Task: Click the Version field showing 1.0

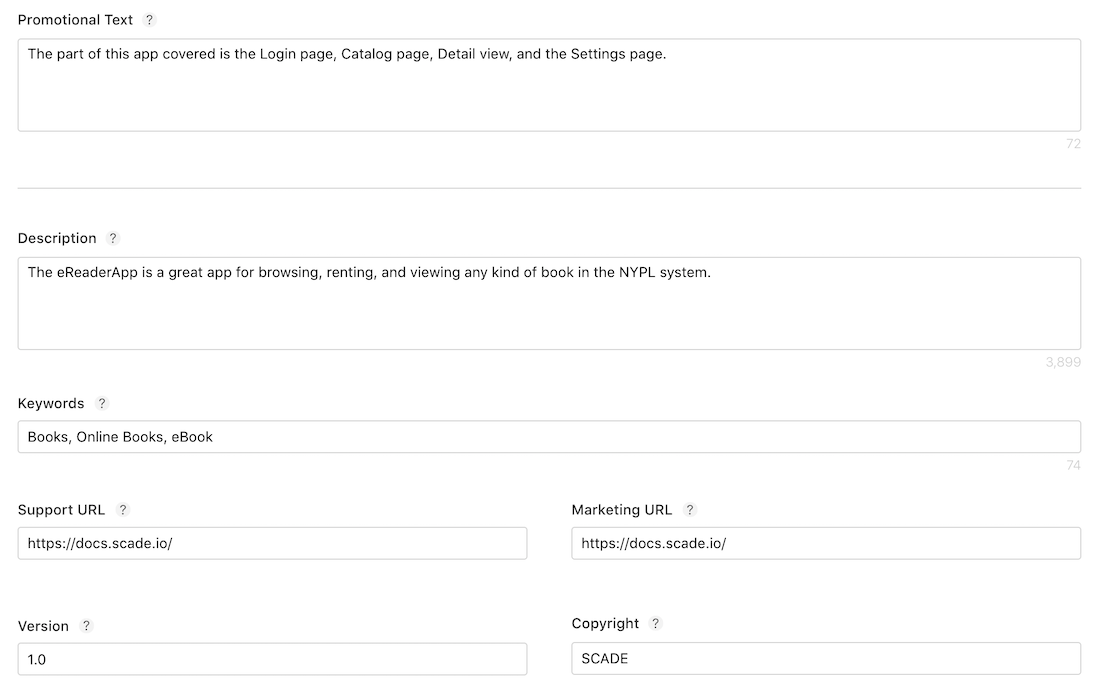Action: (272, 660)
